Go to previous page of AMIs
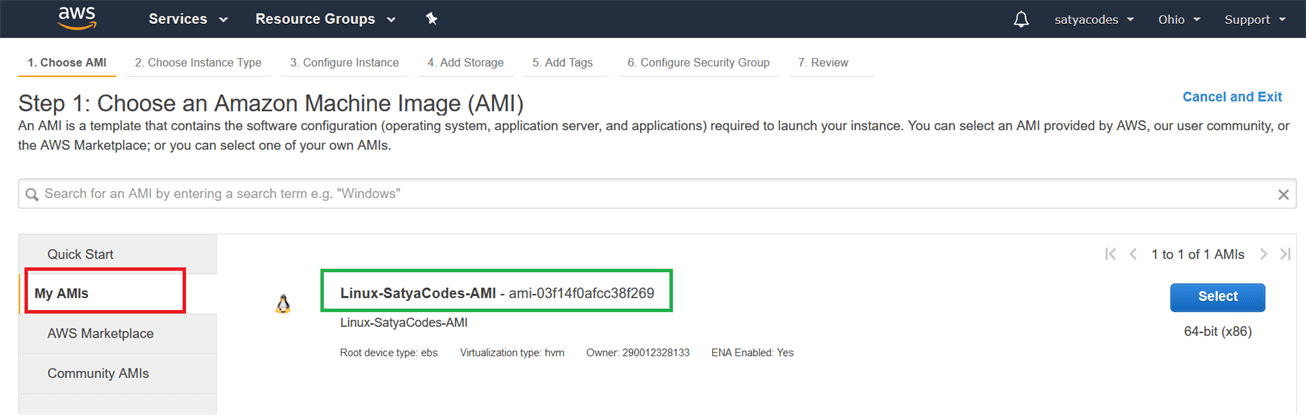This screenshot has width=1306, height=415. (1133, 254)
